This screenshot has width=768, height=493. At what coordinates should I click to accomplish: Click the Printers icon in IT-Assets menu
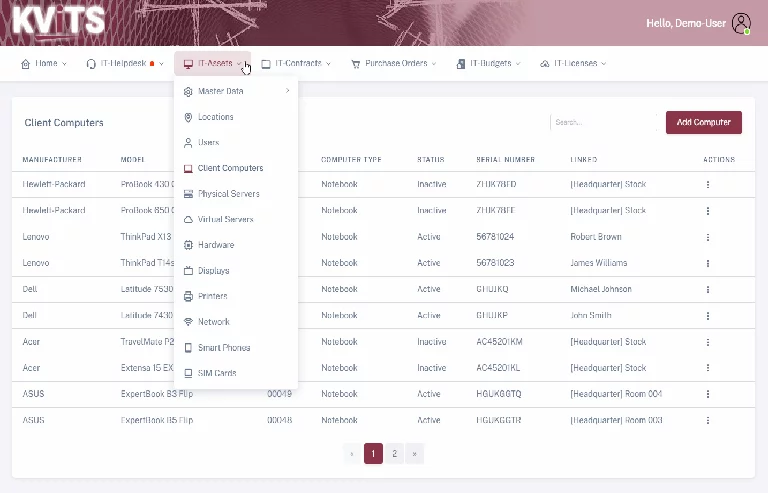tap(188, 296)
